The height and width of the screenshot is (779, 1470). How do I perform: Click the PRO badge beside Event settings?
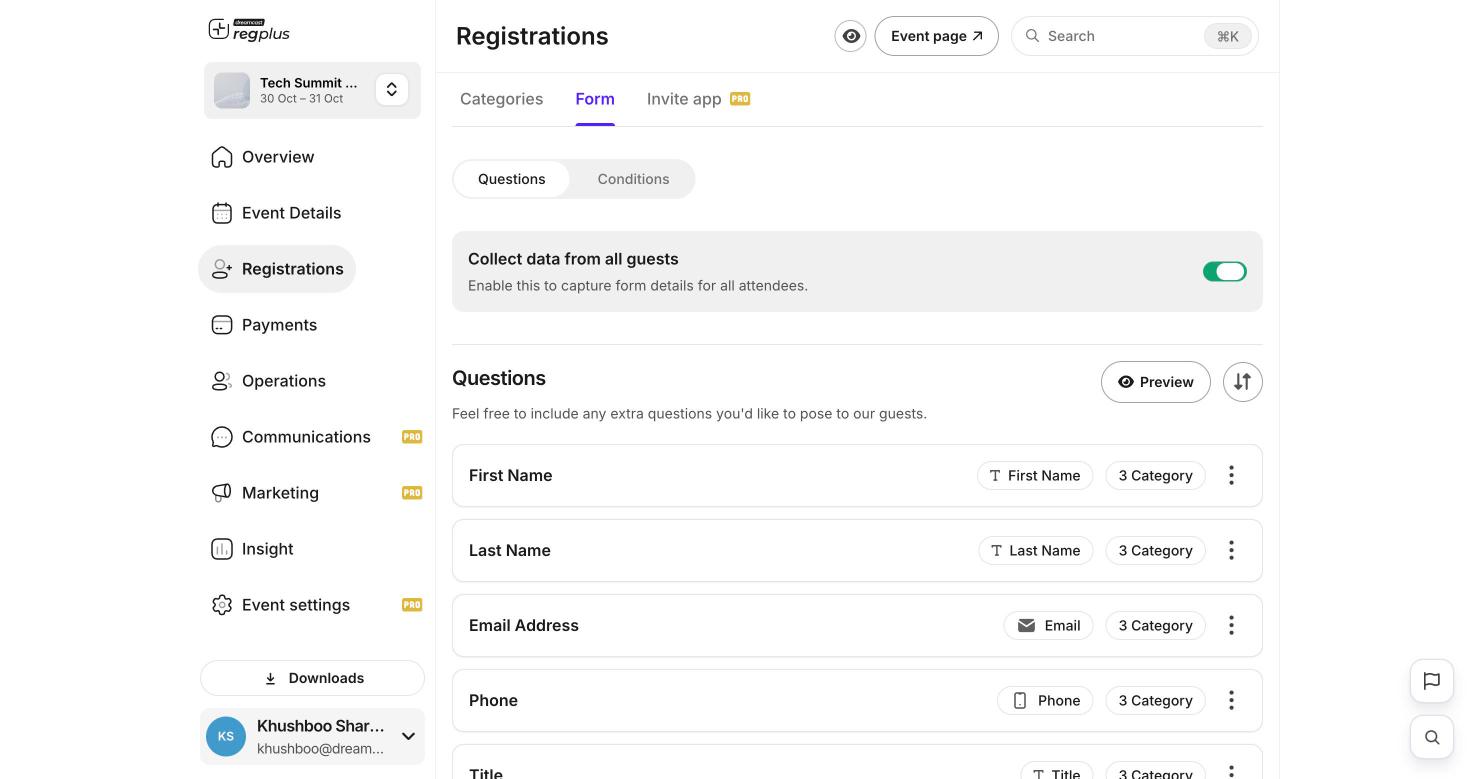click(x=412, y=605)
